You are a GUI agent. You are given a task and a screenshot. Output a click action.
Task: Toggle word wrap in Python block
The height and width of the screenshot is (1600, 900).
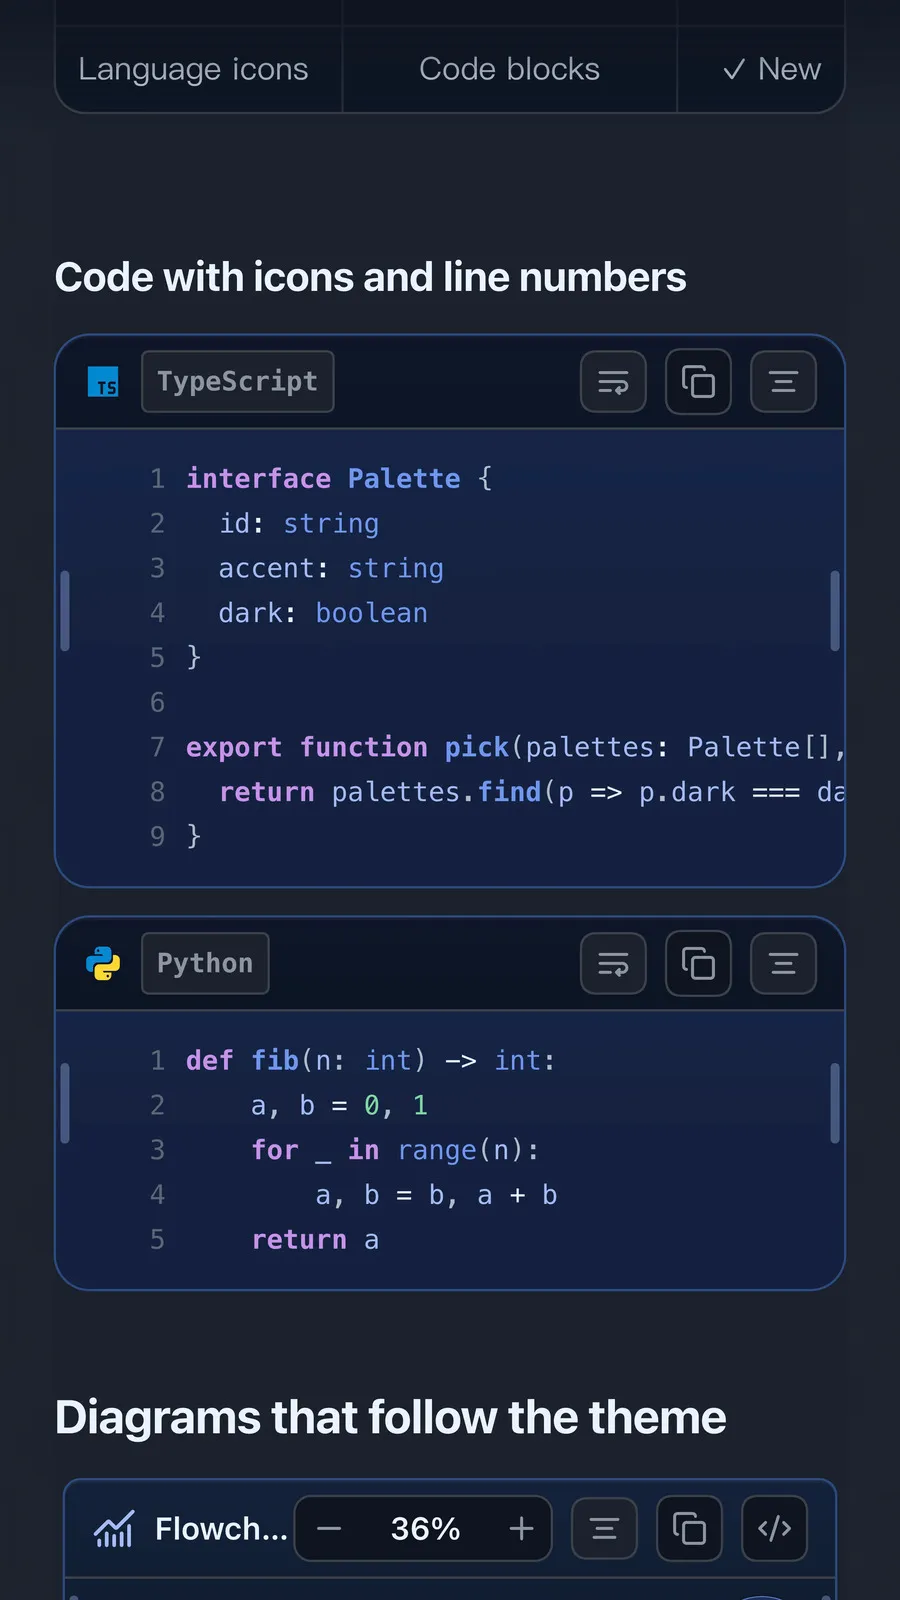click(x=613, y=963)
